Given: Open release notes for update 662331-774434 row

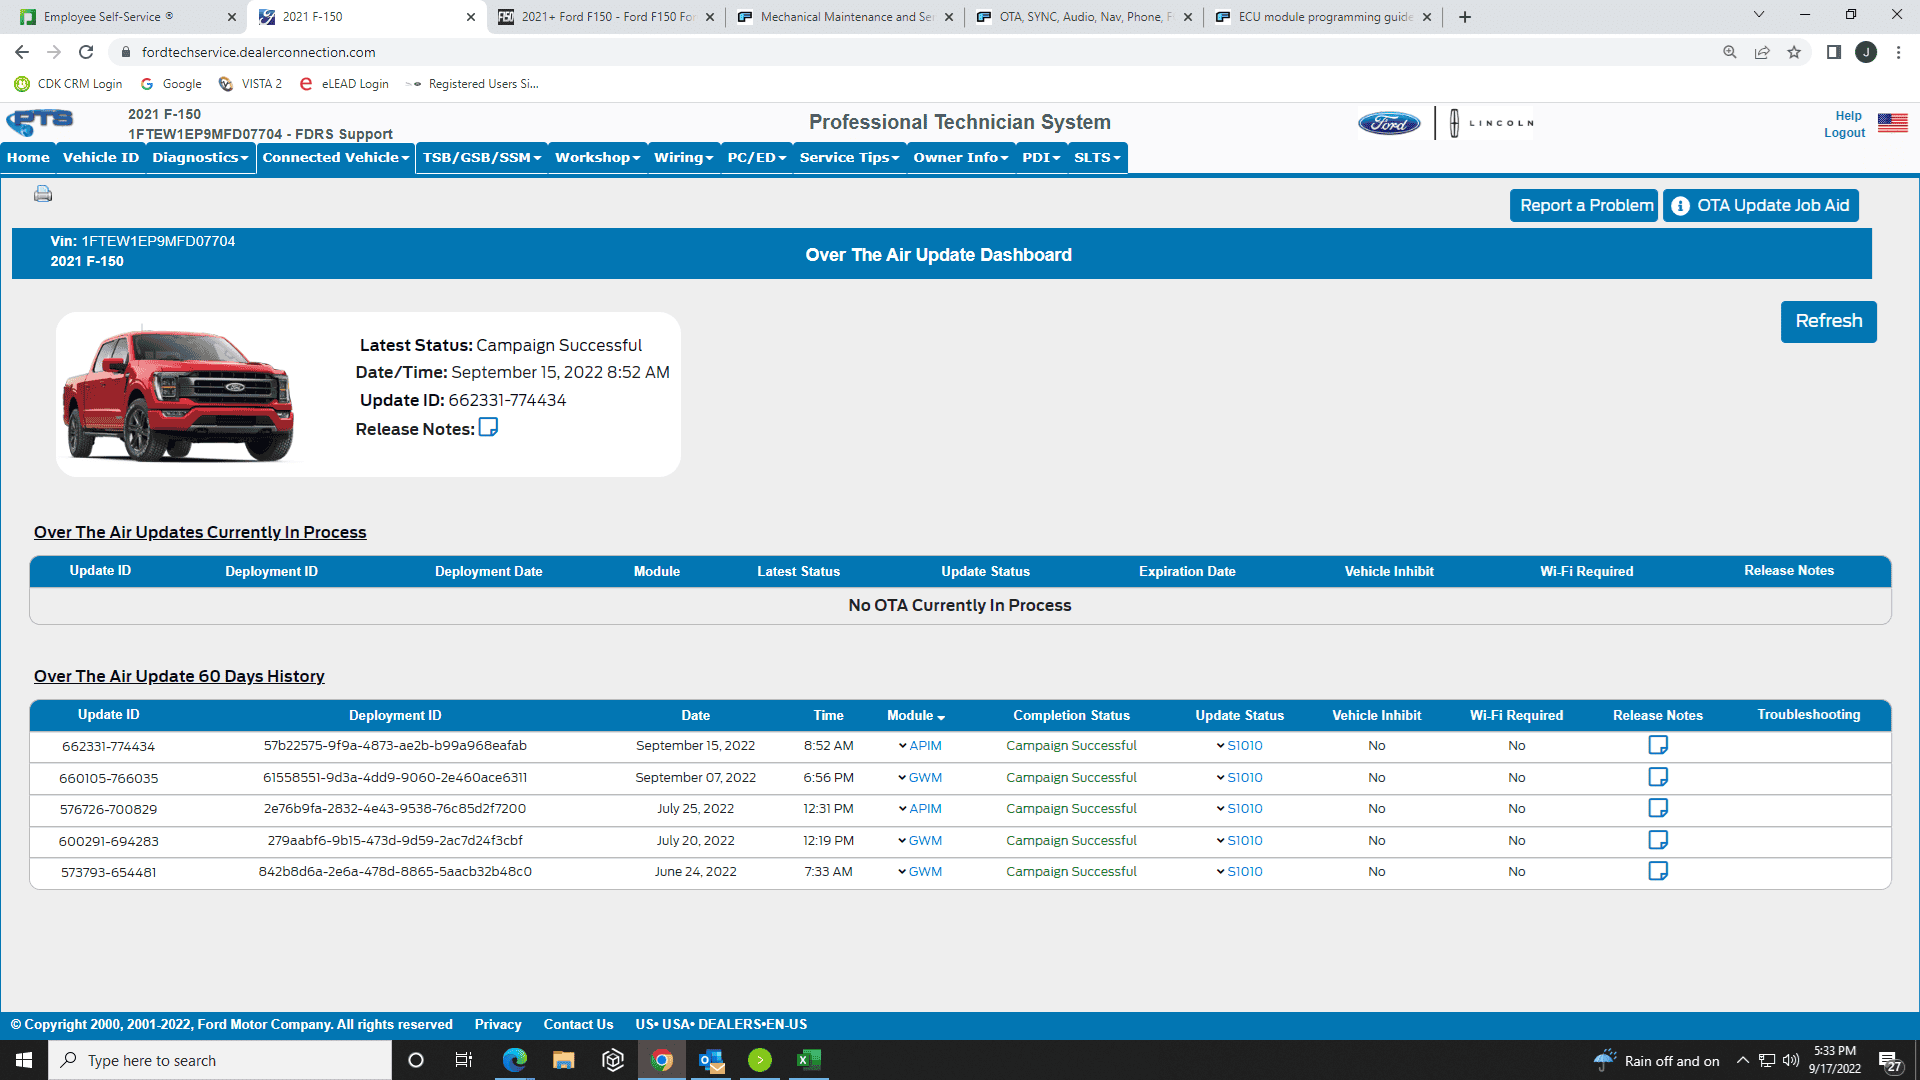Looking at the screenshot, I should click(x=1657, y=745).
